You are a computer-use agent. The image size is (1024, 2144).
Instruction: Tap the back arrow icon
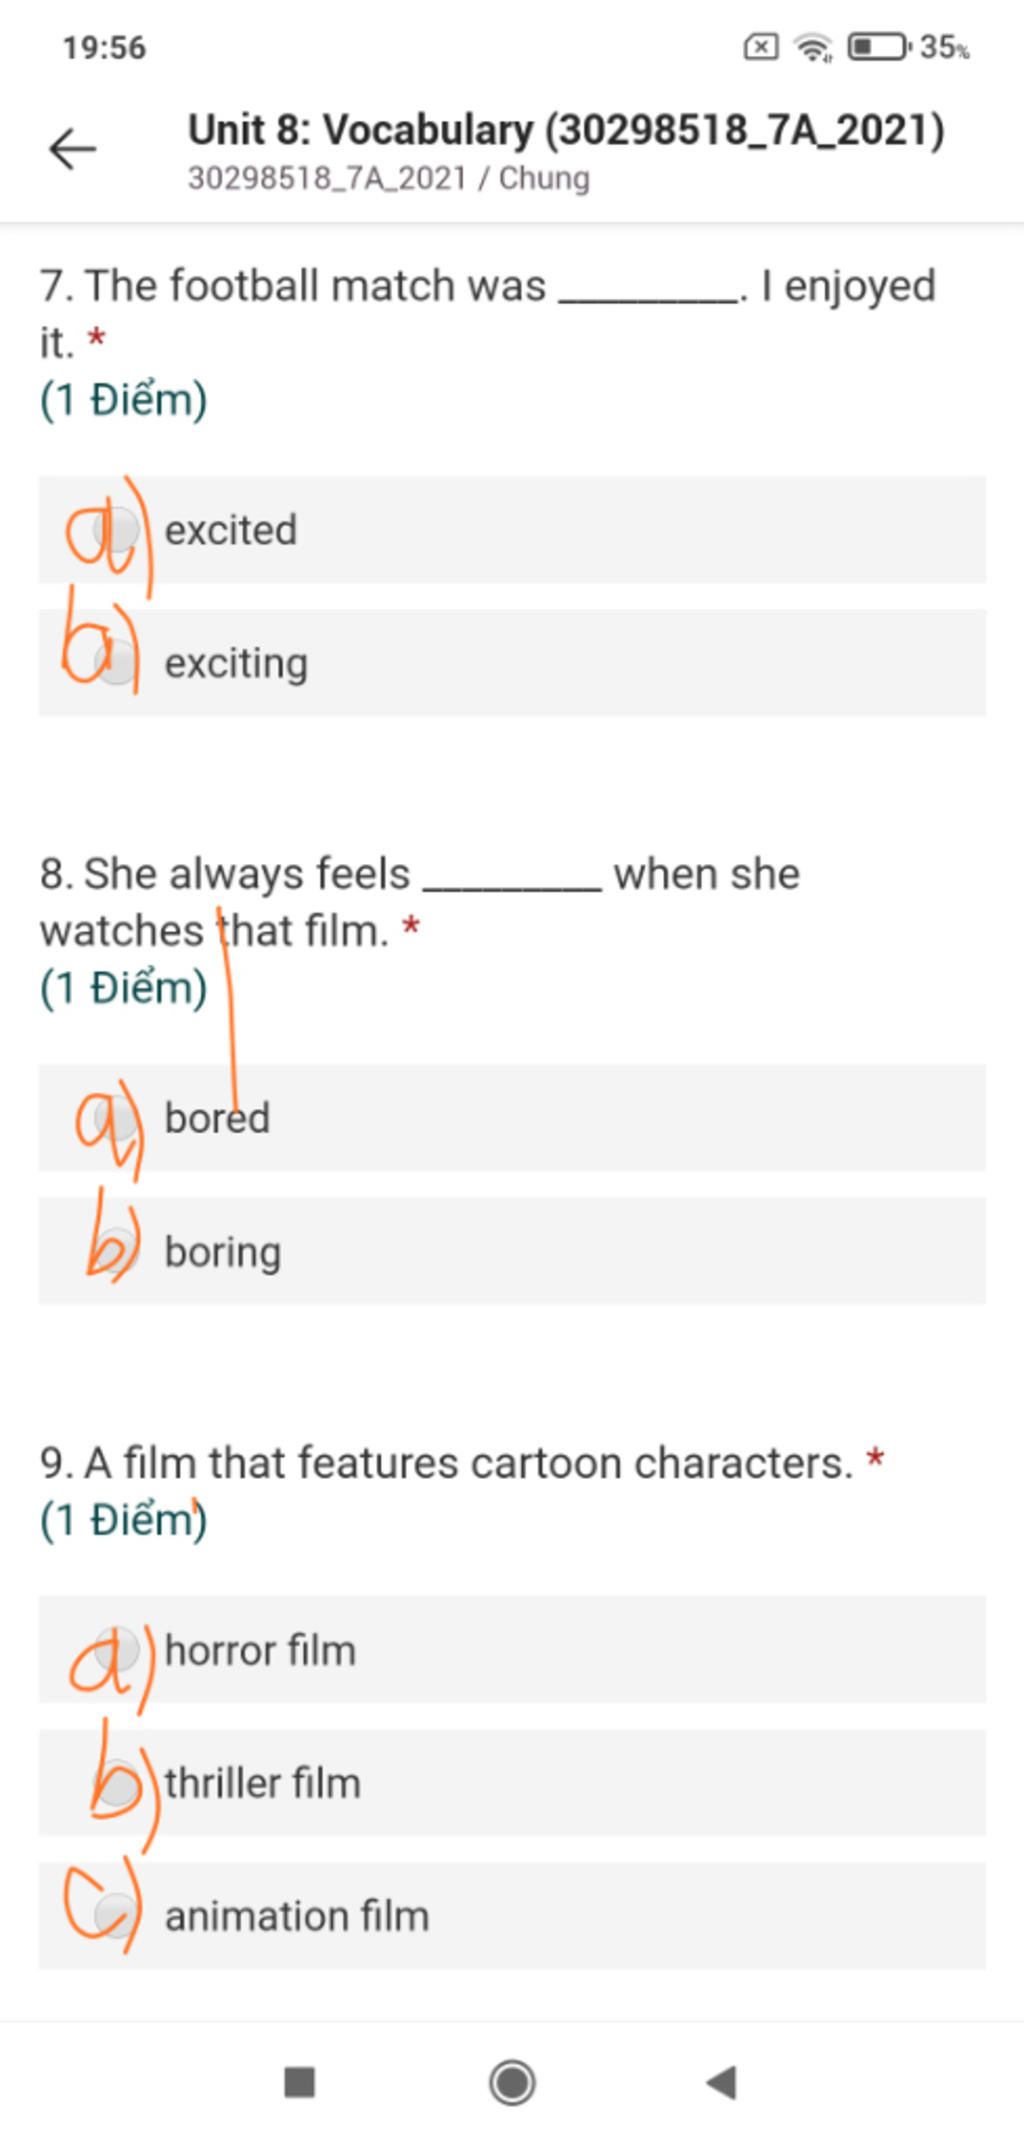coord(72,150)
